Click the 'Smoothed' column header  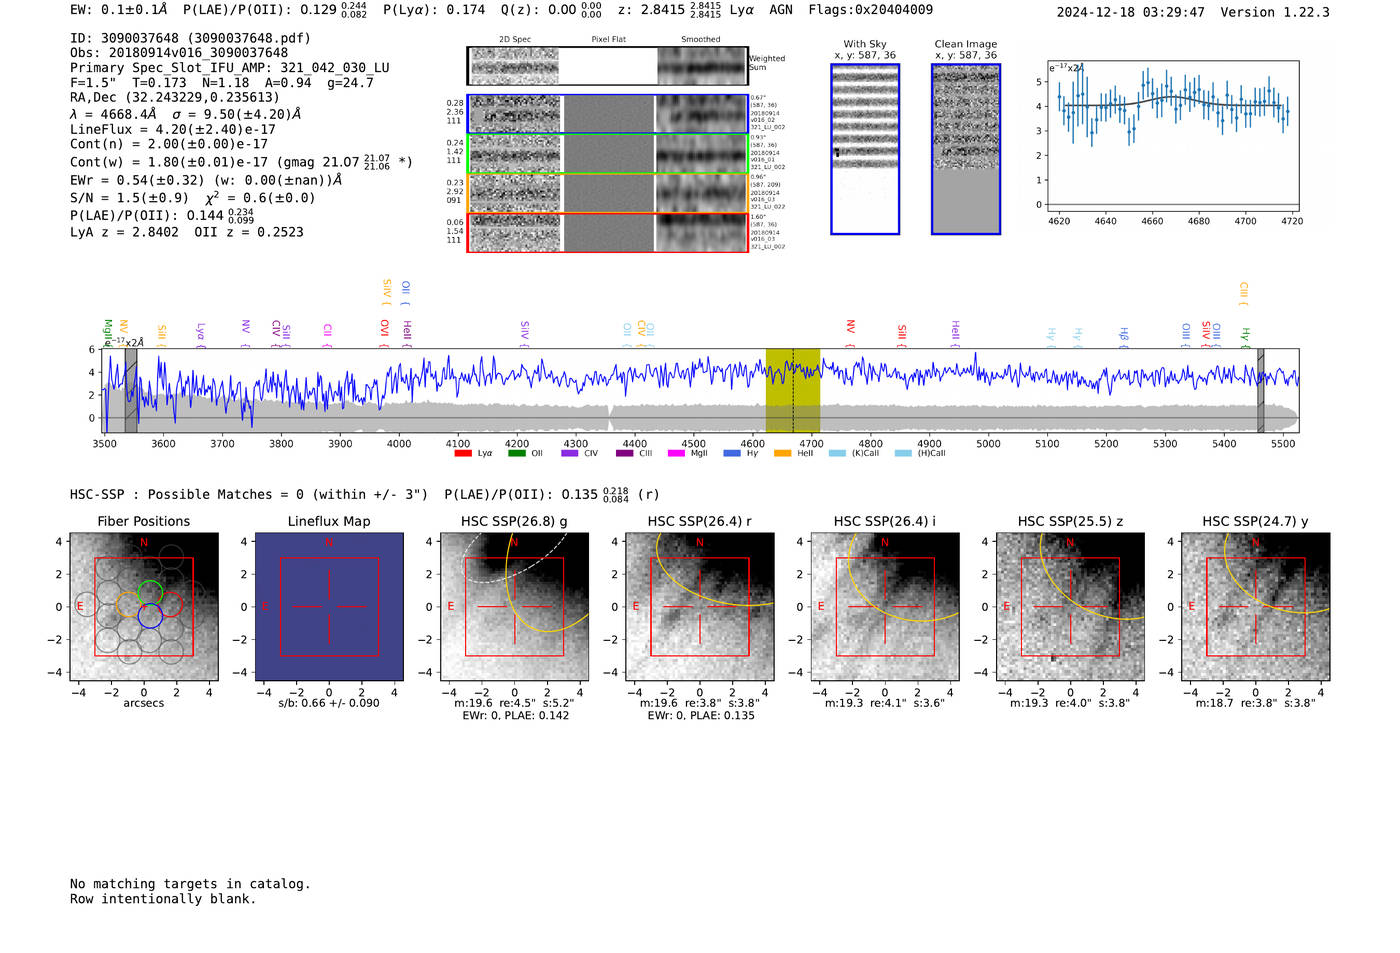coord(701,39)
